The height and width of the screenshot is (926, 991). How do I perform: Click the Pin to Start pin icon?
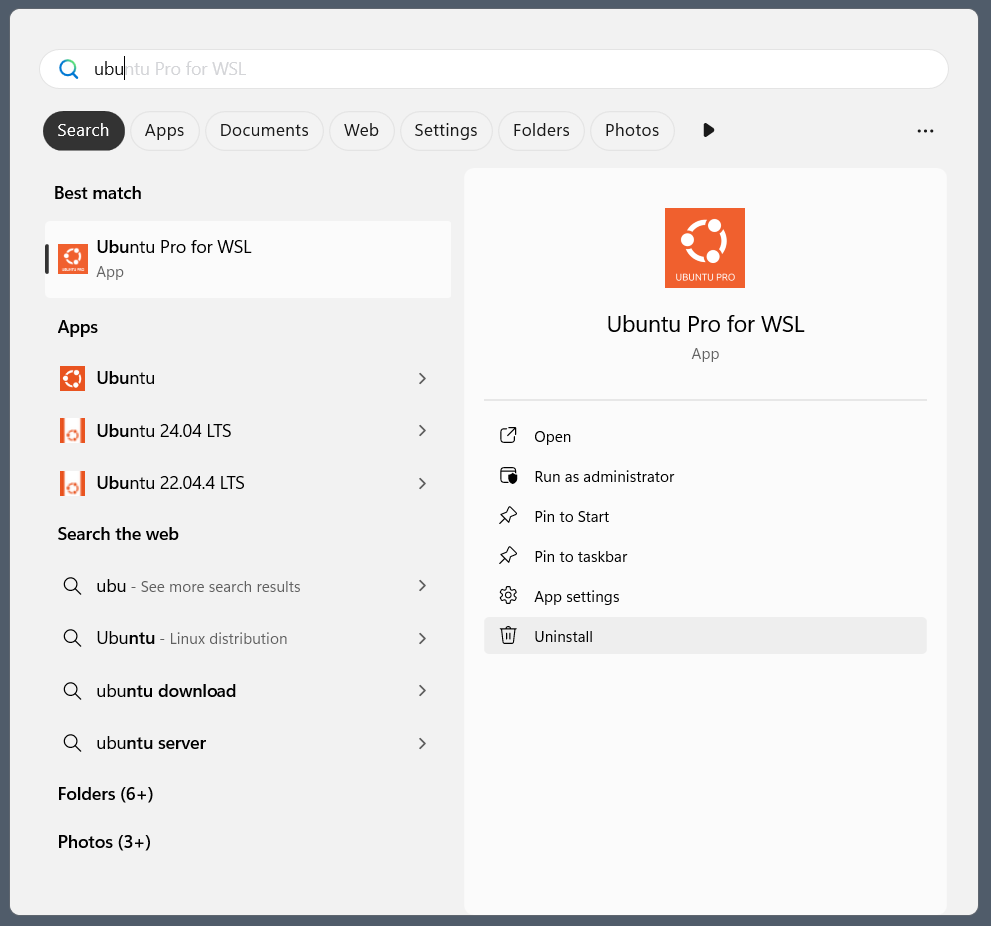click(508, 516)
